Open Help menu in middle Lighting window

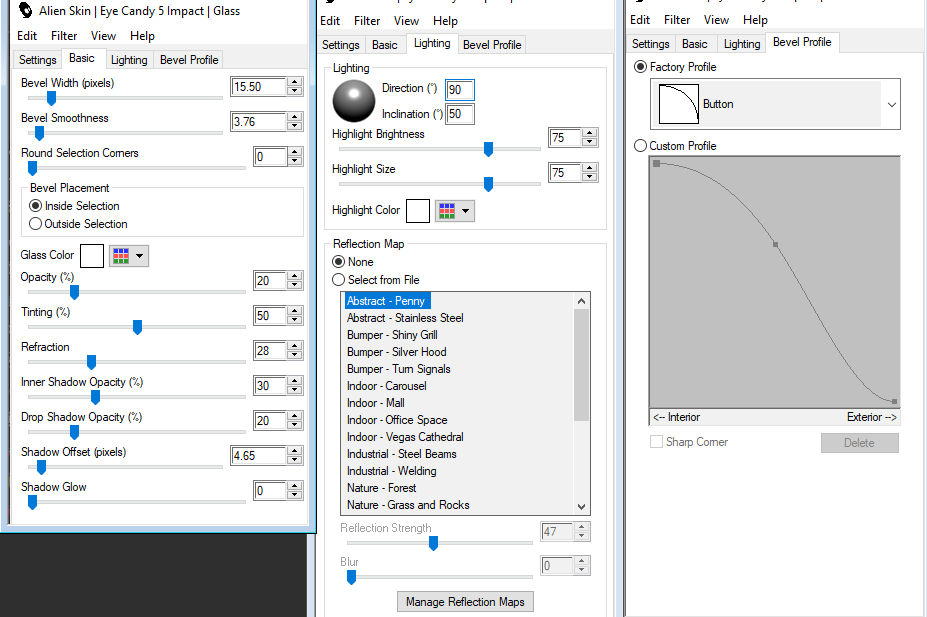click(445, 21)
